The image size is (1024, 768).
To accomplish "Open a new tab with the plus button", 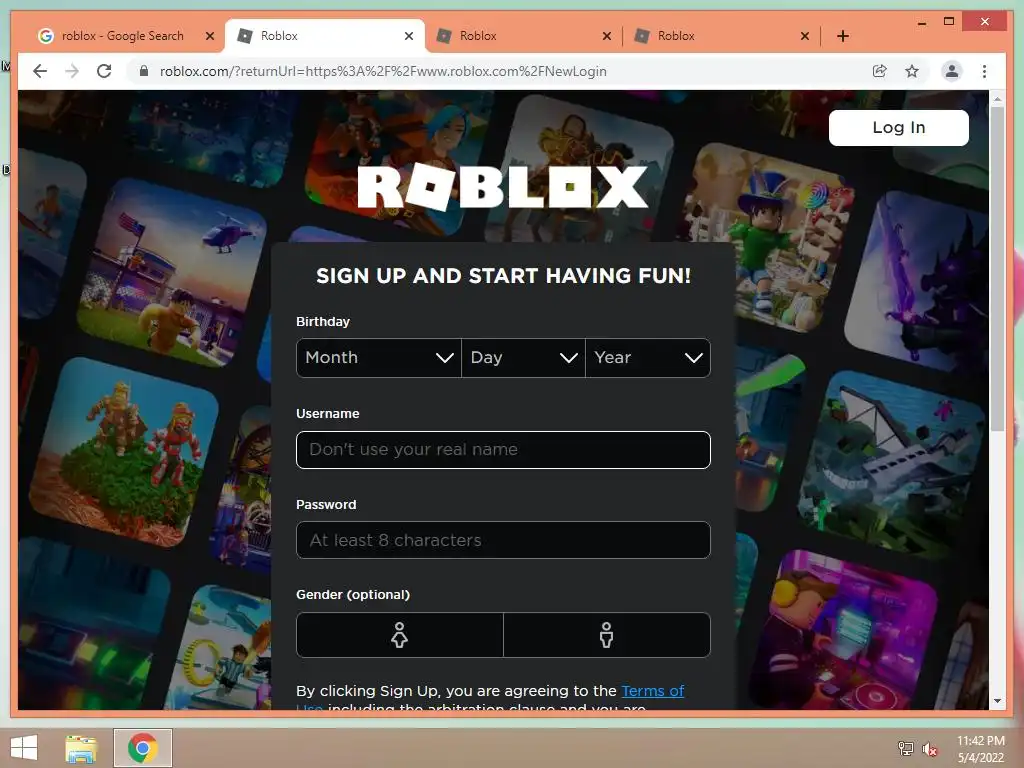I will (x=842, y=36).
